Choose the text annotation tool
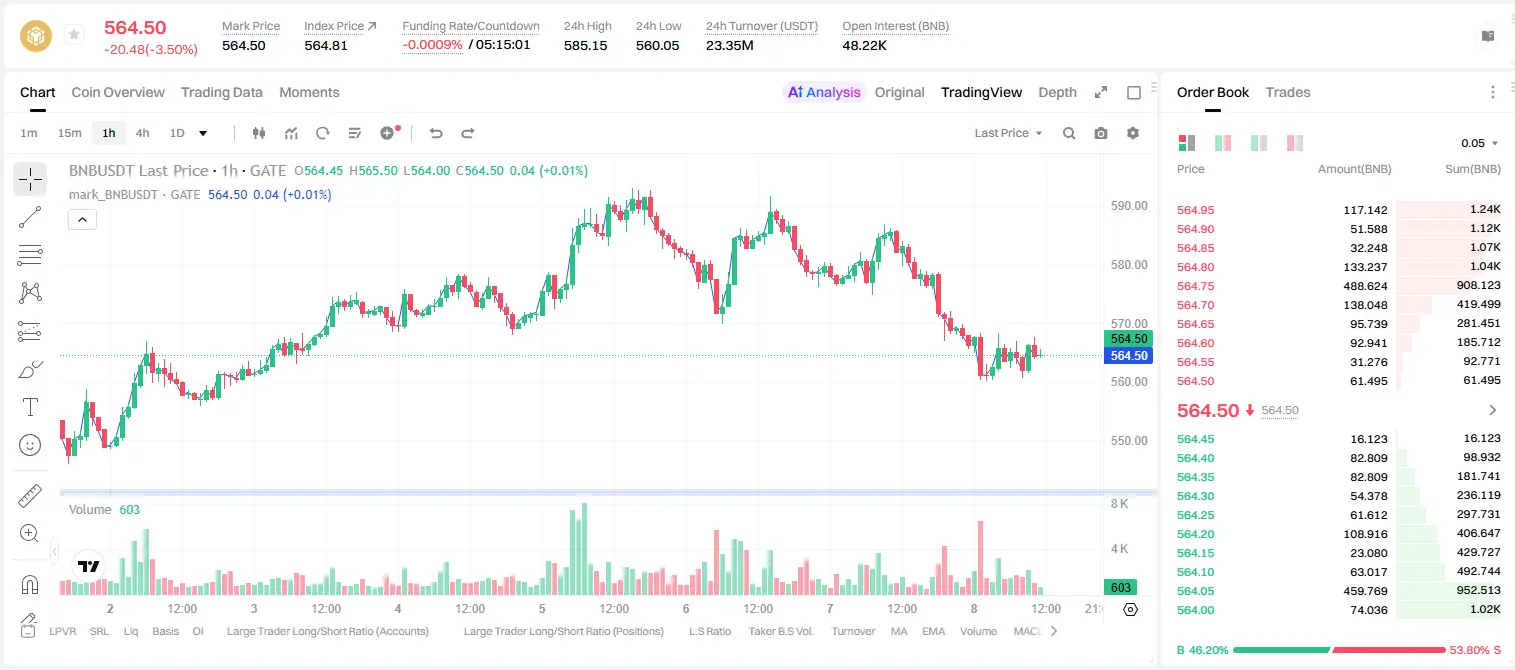 point(30,407)
